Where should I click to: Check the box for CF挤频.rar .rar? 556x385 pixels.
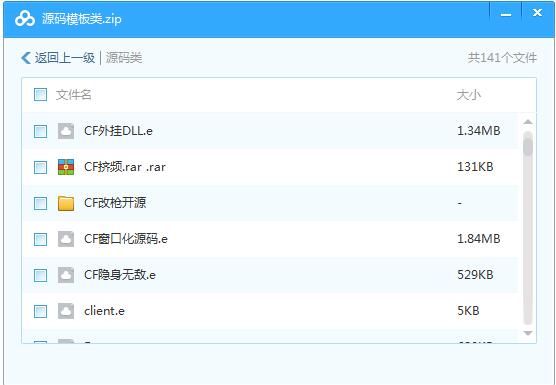click(x=40, y=167)
